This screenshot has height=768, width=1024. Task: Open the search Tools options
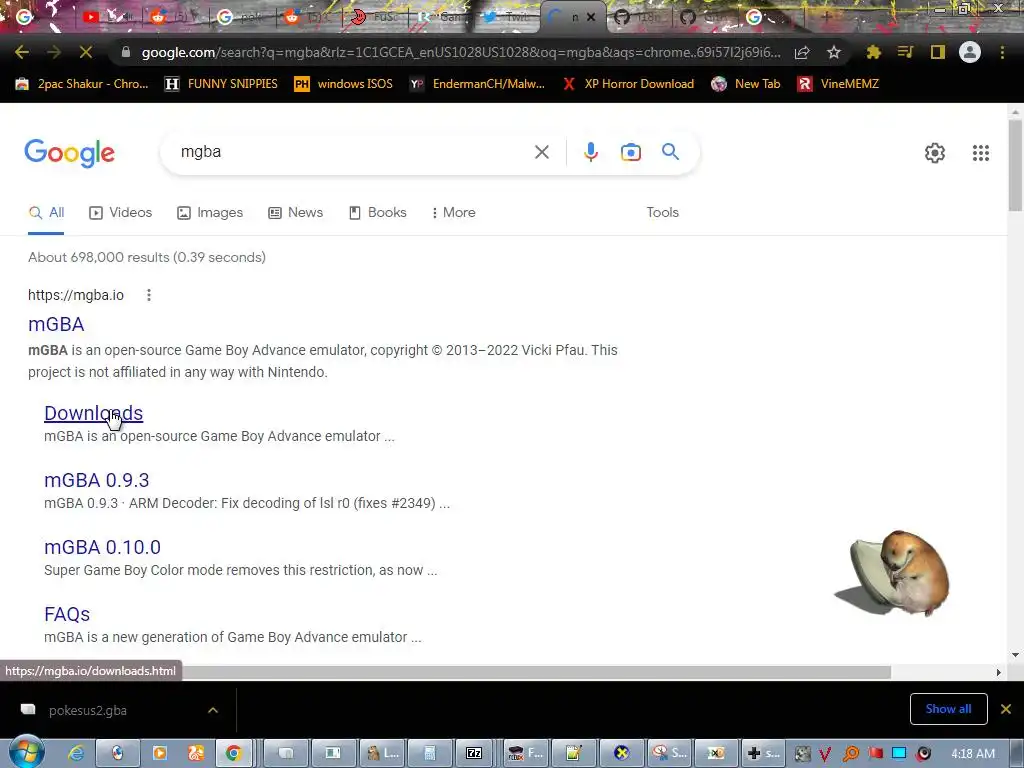[x=663, y=213]
